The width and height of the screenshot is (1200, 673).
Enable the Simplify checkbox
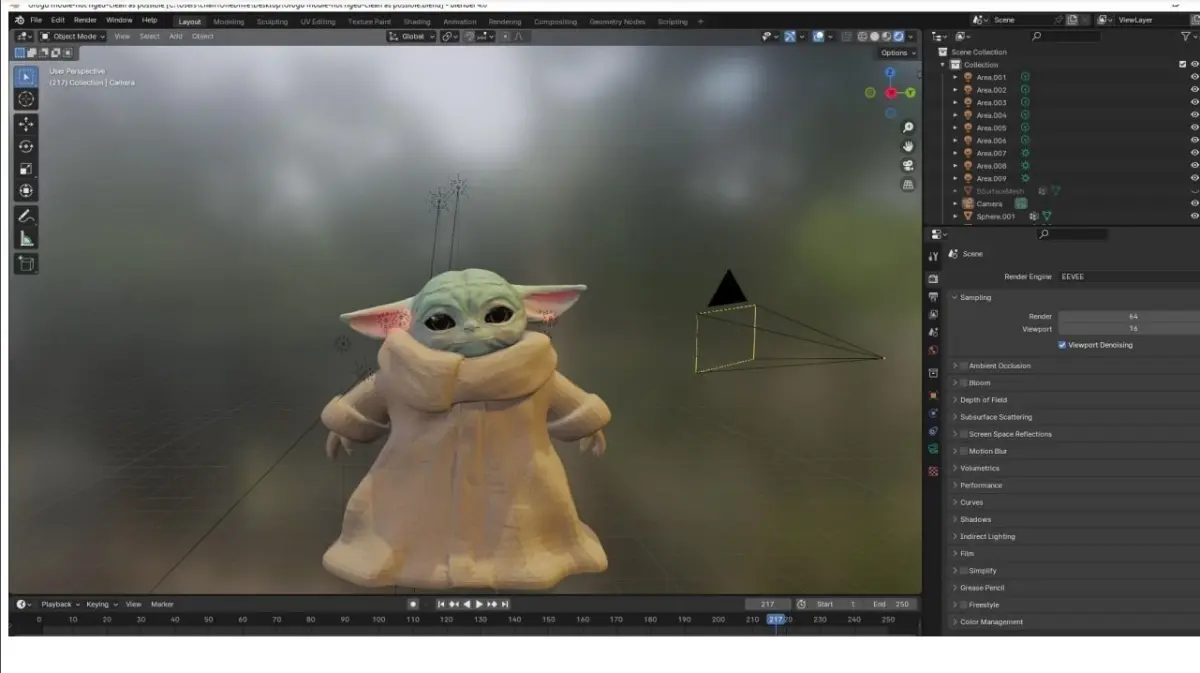(x=964, y=571)
